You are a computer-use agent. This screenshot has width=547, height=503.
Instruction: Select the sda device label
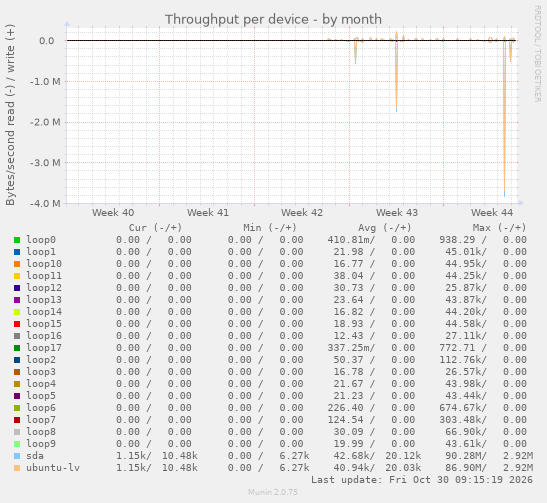click(x=35, y=456)
